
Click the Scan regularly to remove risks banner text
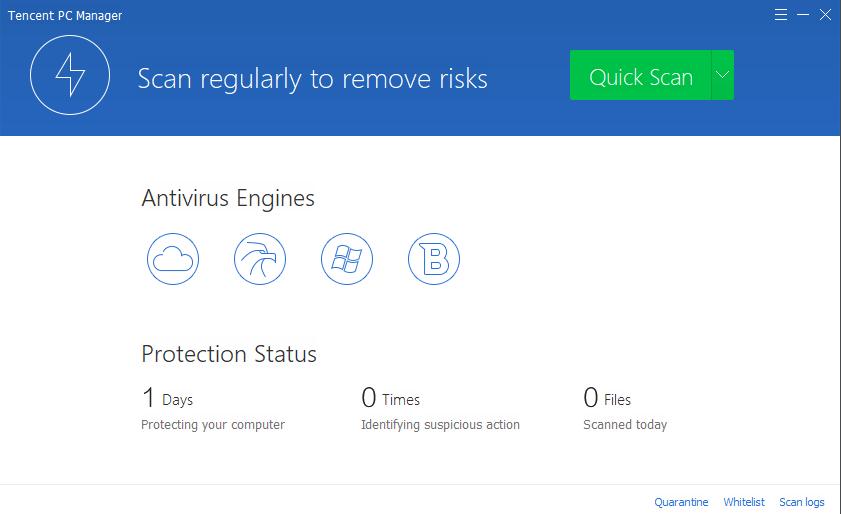pyautogui.click(x=312, y=79)
